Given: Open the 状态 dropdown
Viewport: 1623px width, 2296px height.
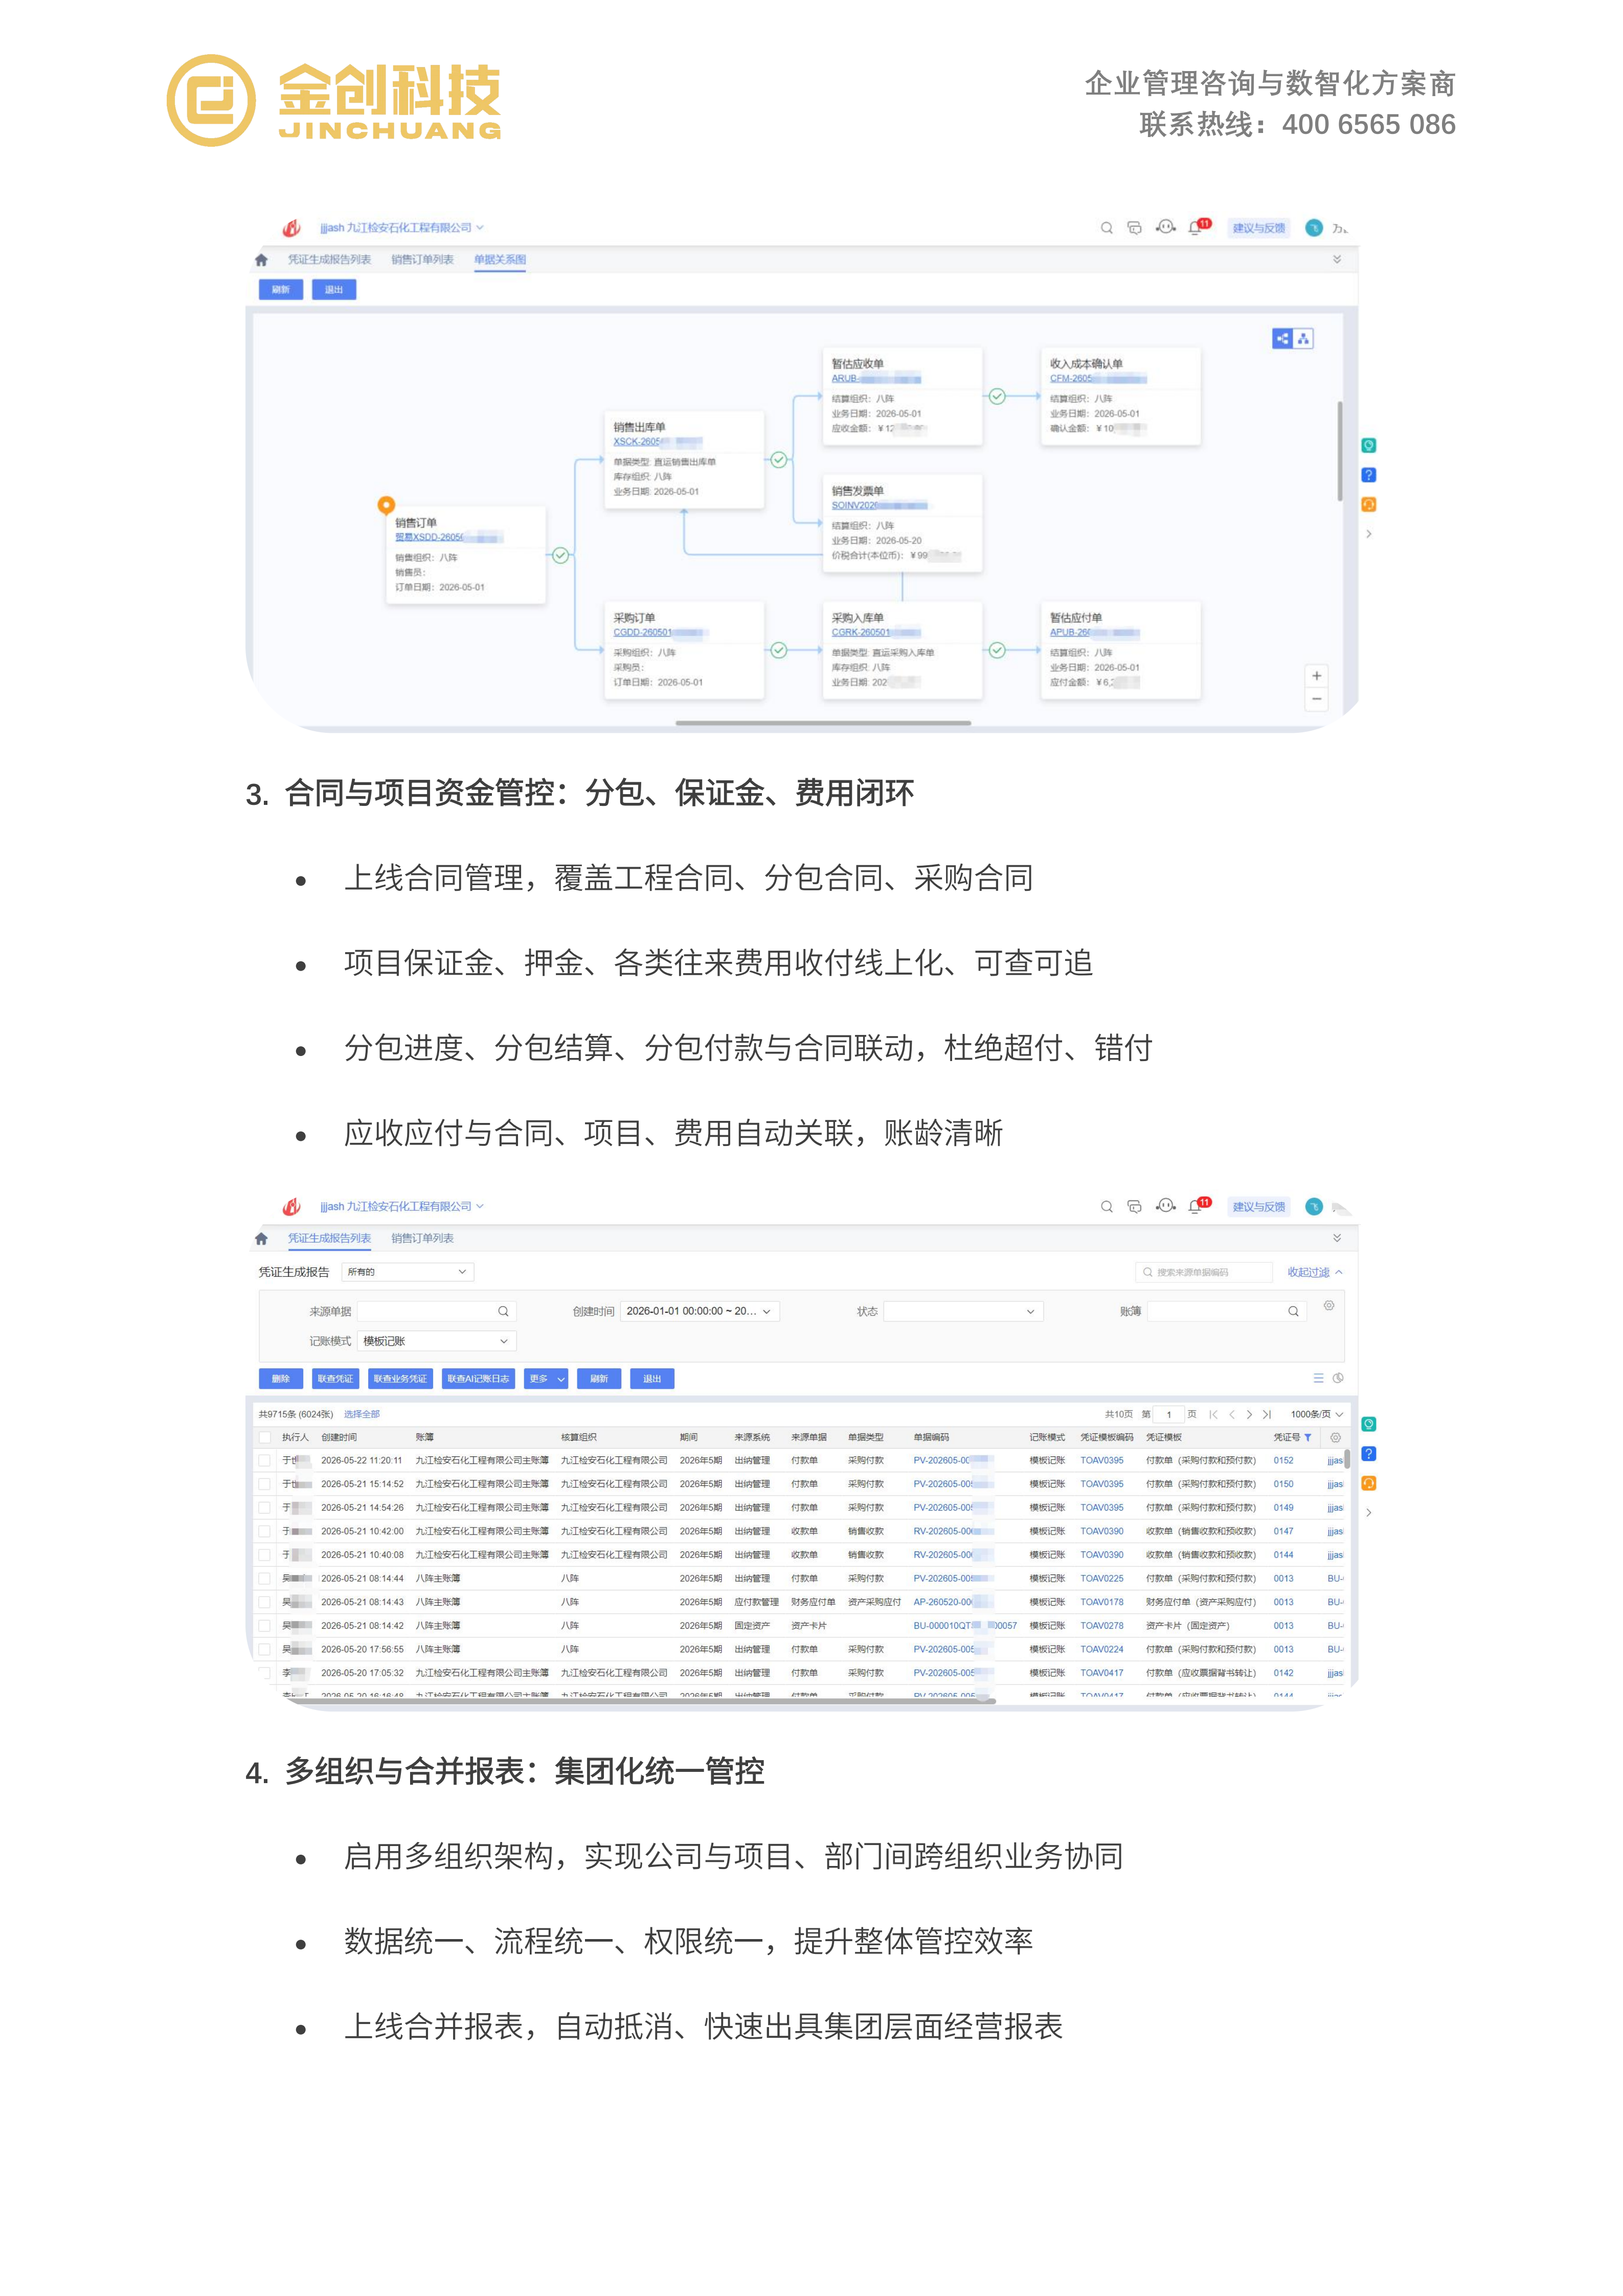Looking at the screenshot, I should coord(962,1312).
